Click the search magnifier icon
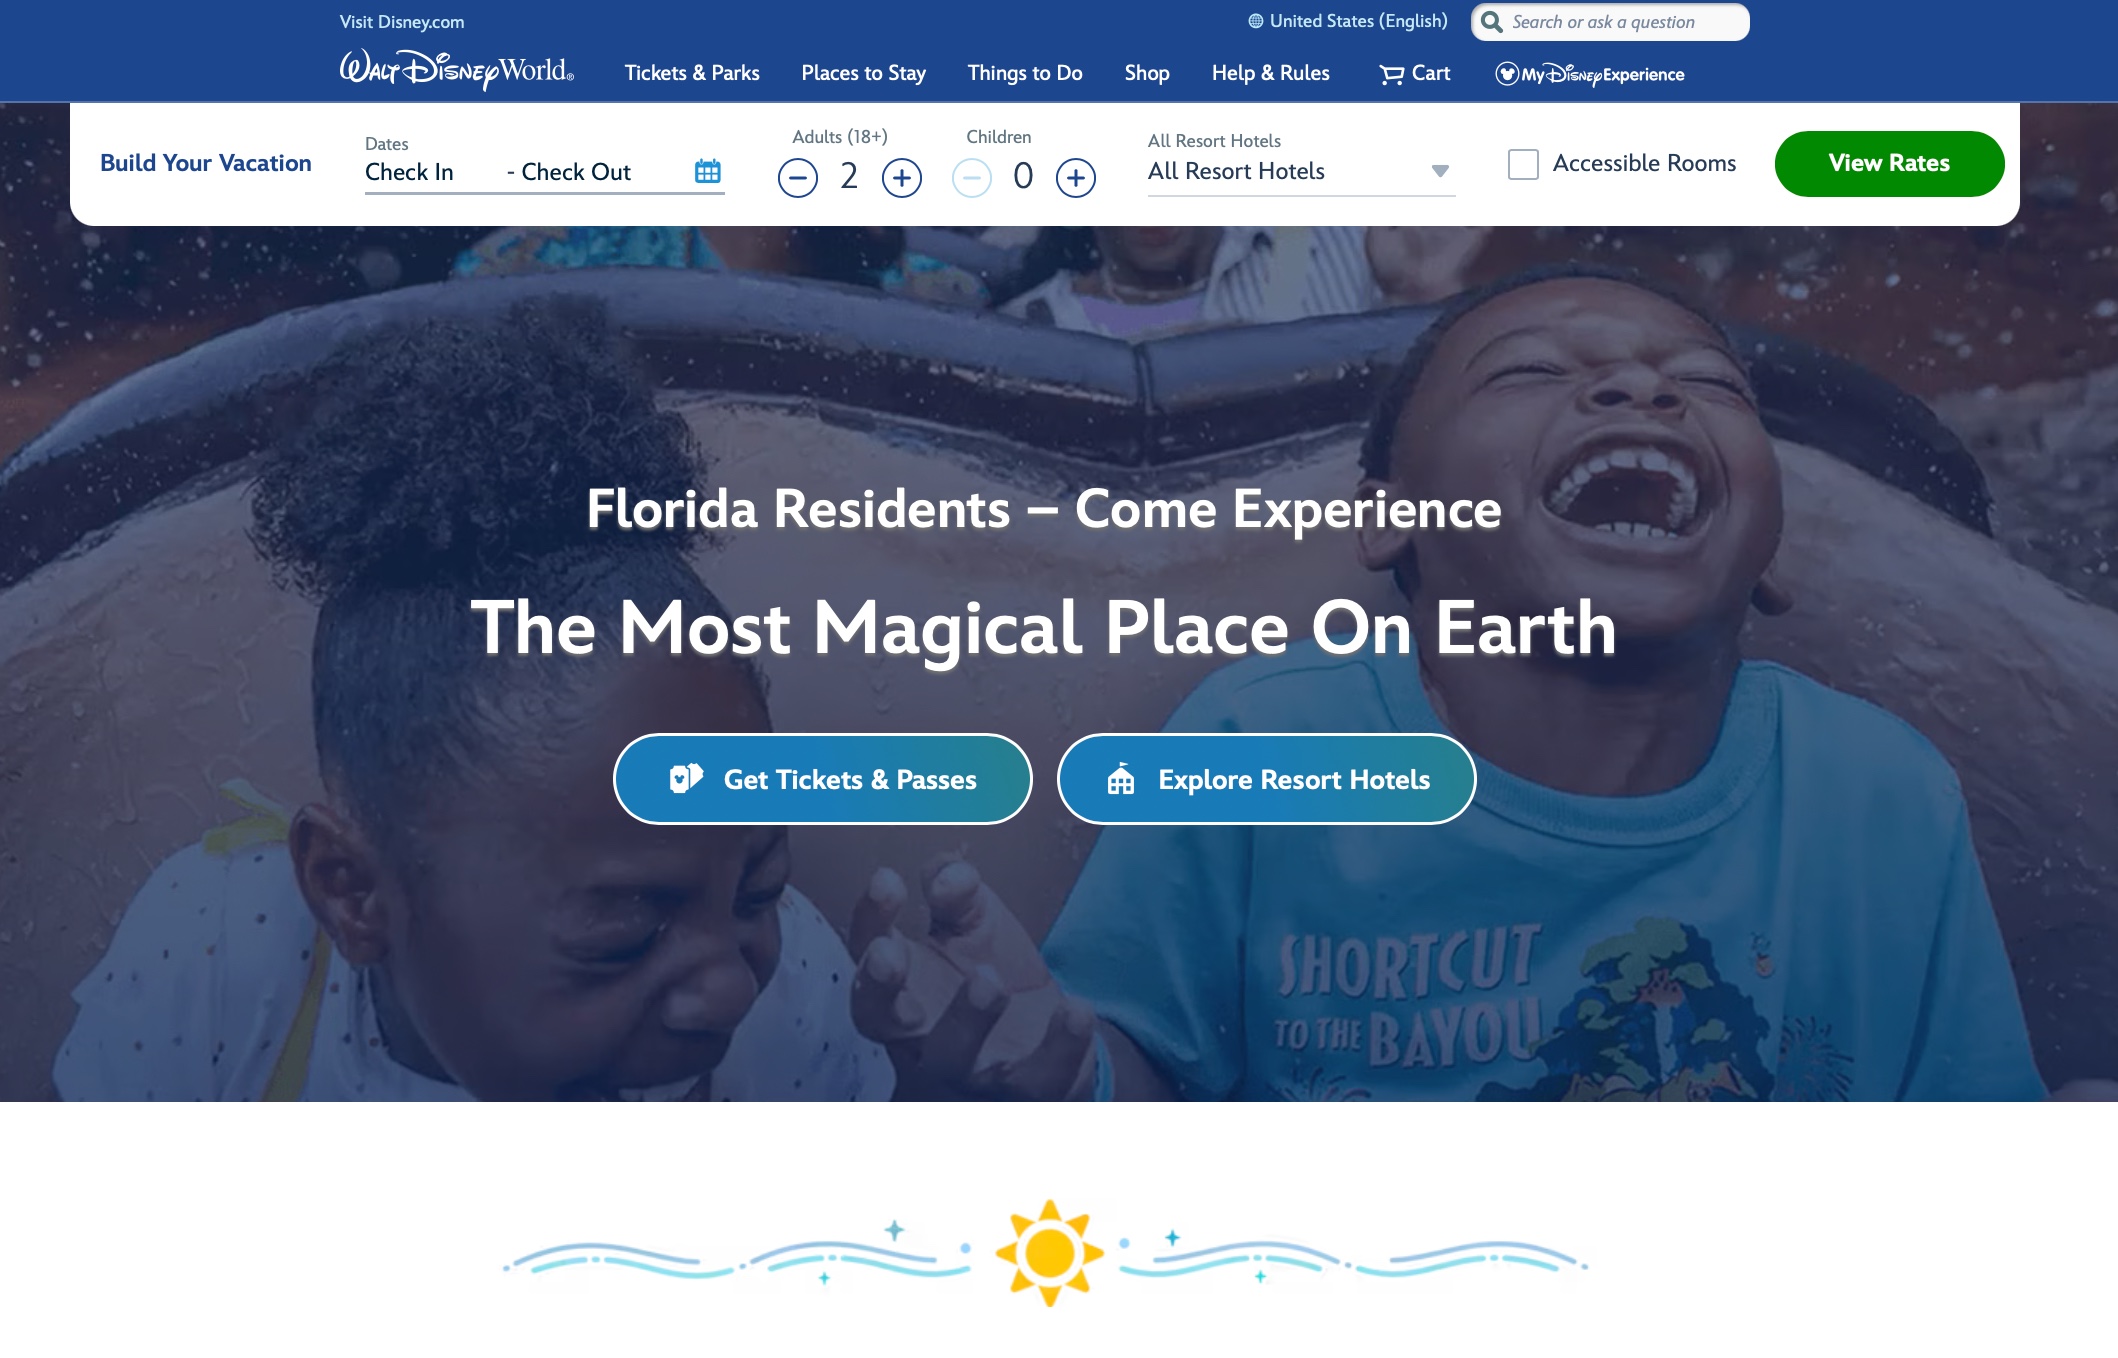 [1492, 22]
